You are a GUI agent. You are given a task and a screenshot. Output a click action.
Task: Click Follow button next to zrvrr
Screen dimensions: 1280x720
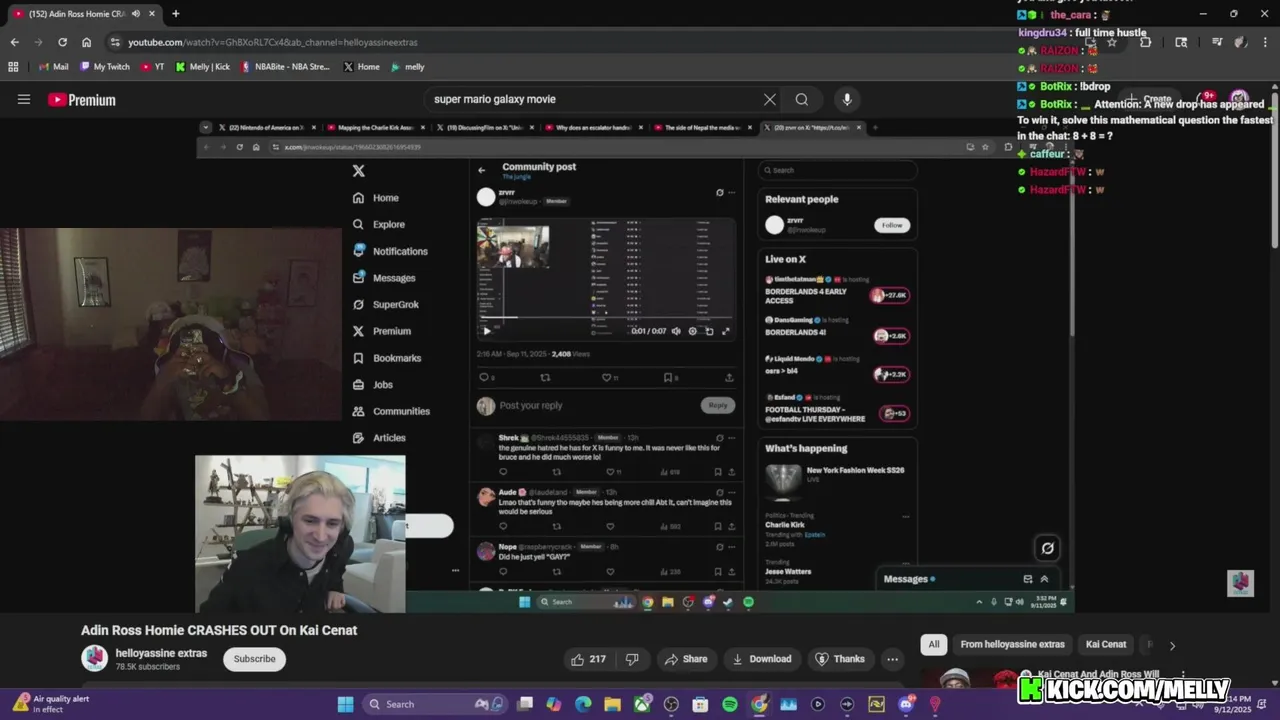click(x=892, y=225)
